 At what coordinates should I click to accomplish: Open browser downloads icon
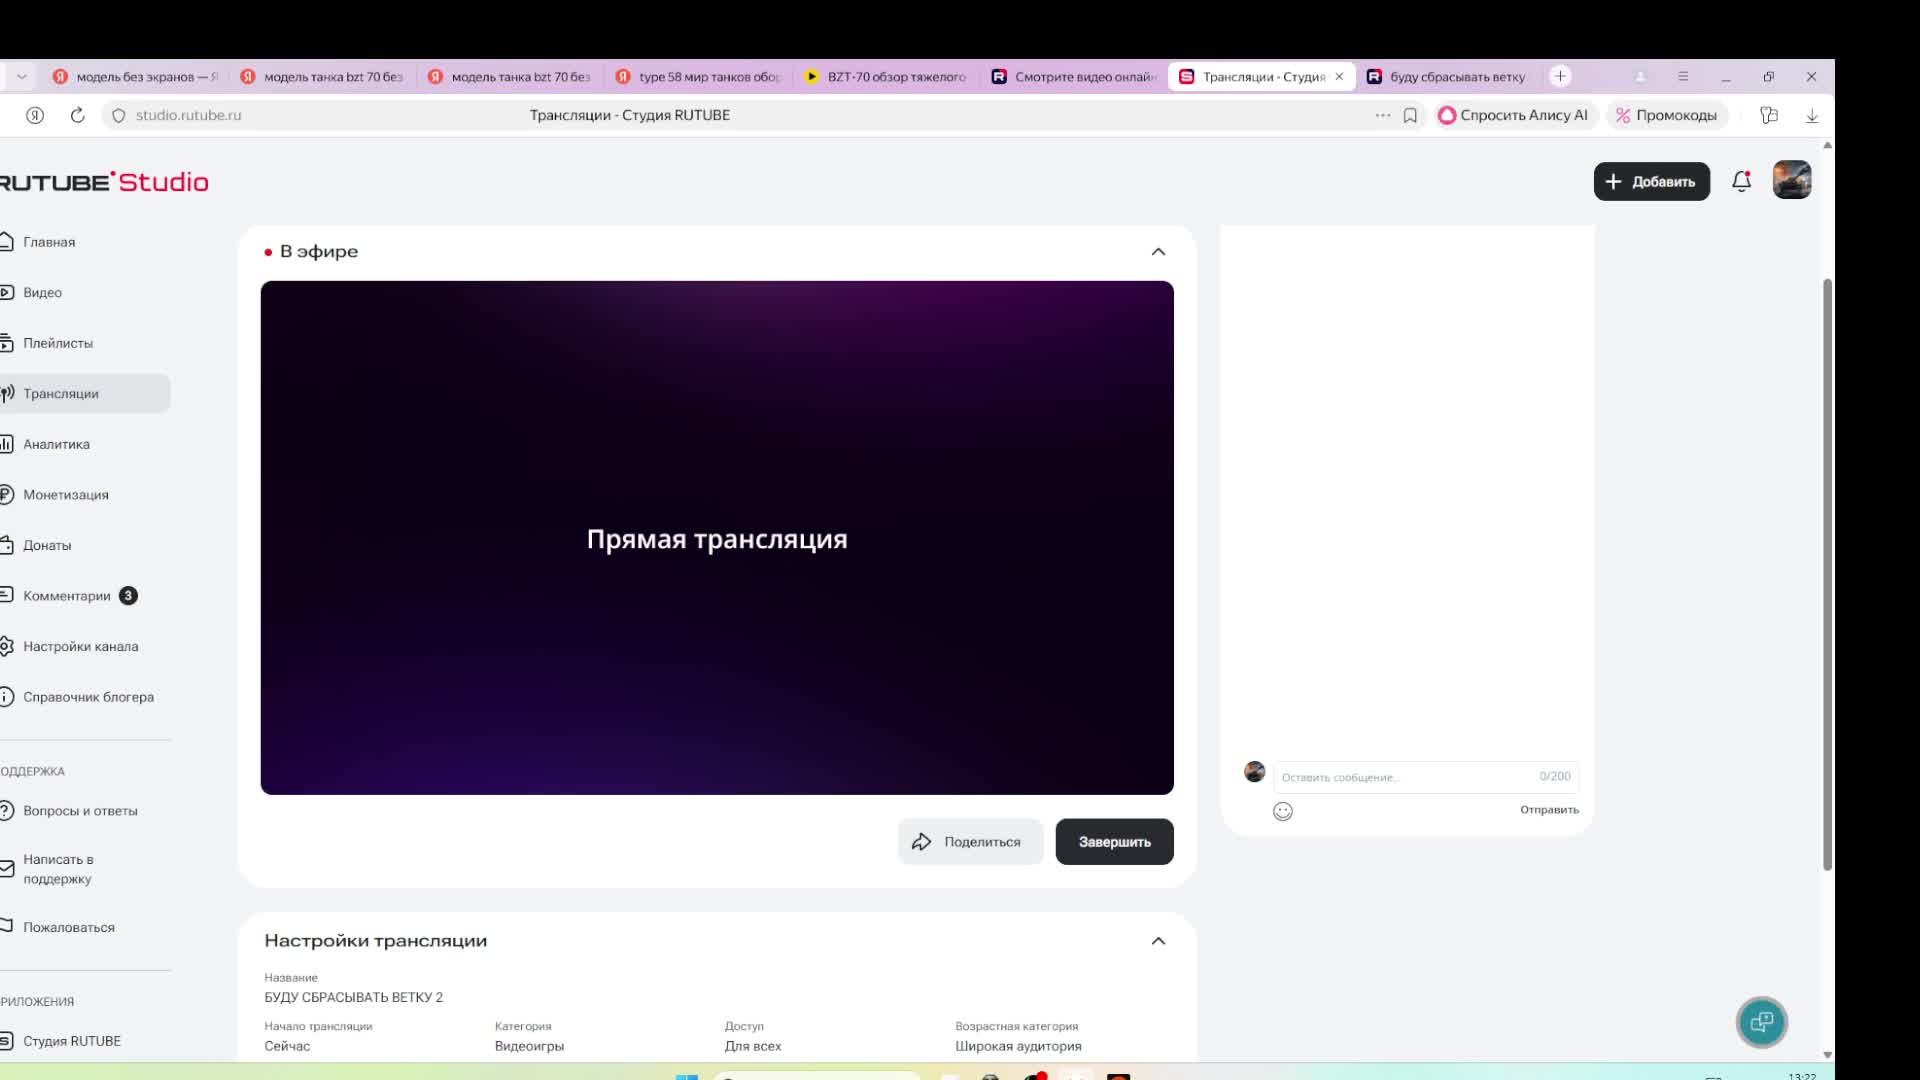pyautogui.click(x=1811, y=115)
